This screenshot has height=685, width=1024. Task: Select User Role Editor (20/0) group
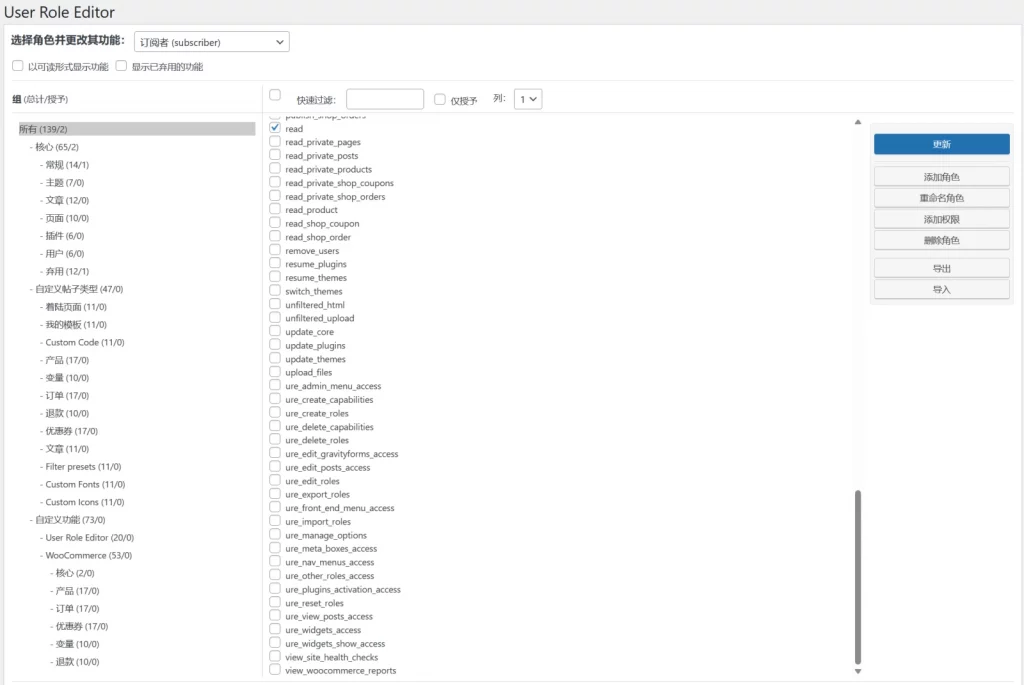point(89,538)
